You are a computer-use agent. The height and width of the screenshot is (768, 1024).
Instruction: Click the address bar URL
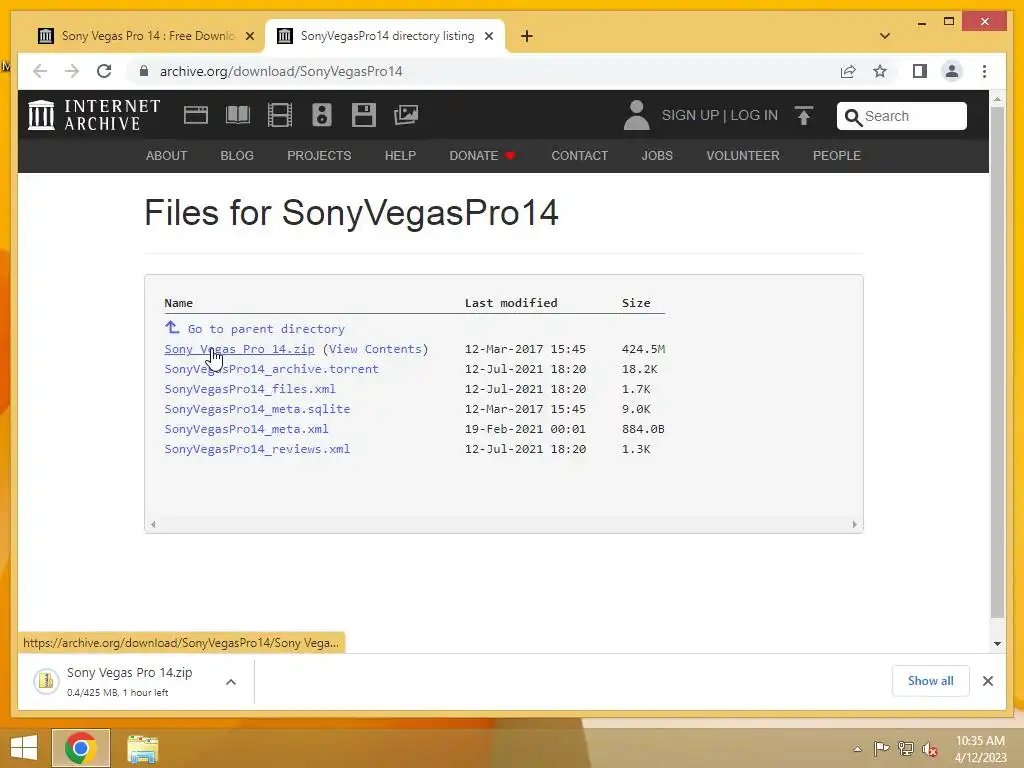[x=281, y=71]
